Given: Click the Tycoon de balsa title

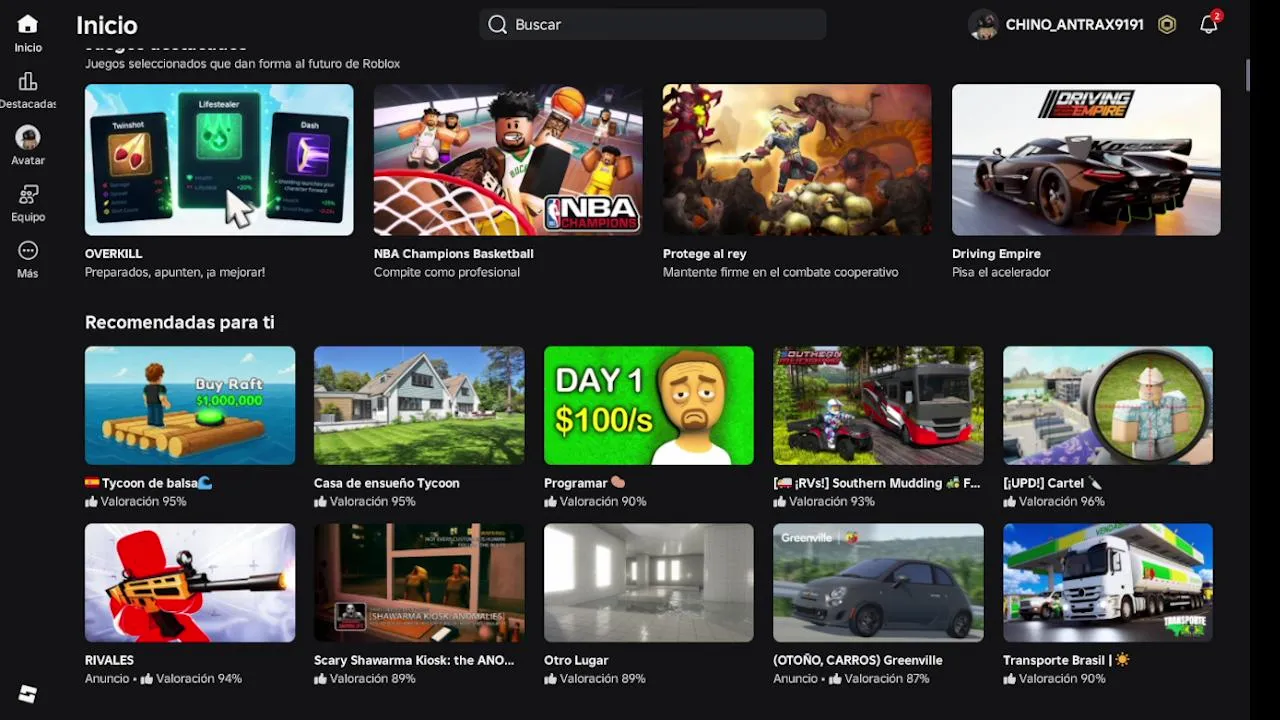Looking at the screenshot, I should click(x=149, y=483).
